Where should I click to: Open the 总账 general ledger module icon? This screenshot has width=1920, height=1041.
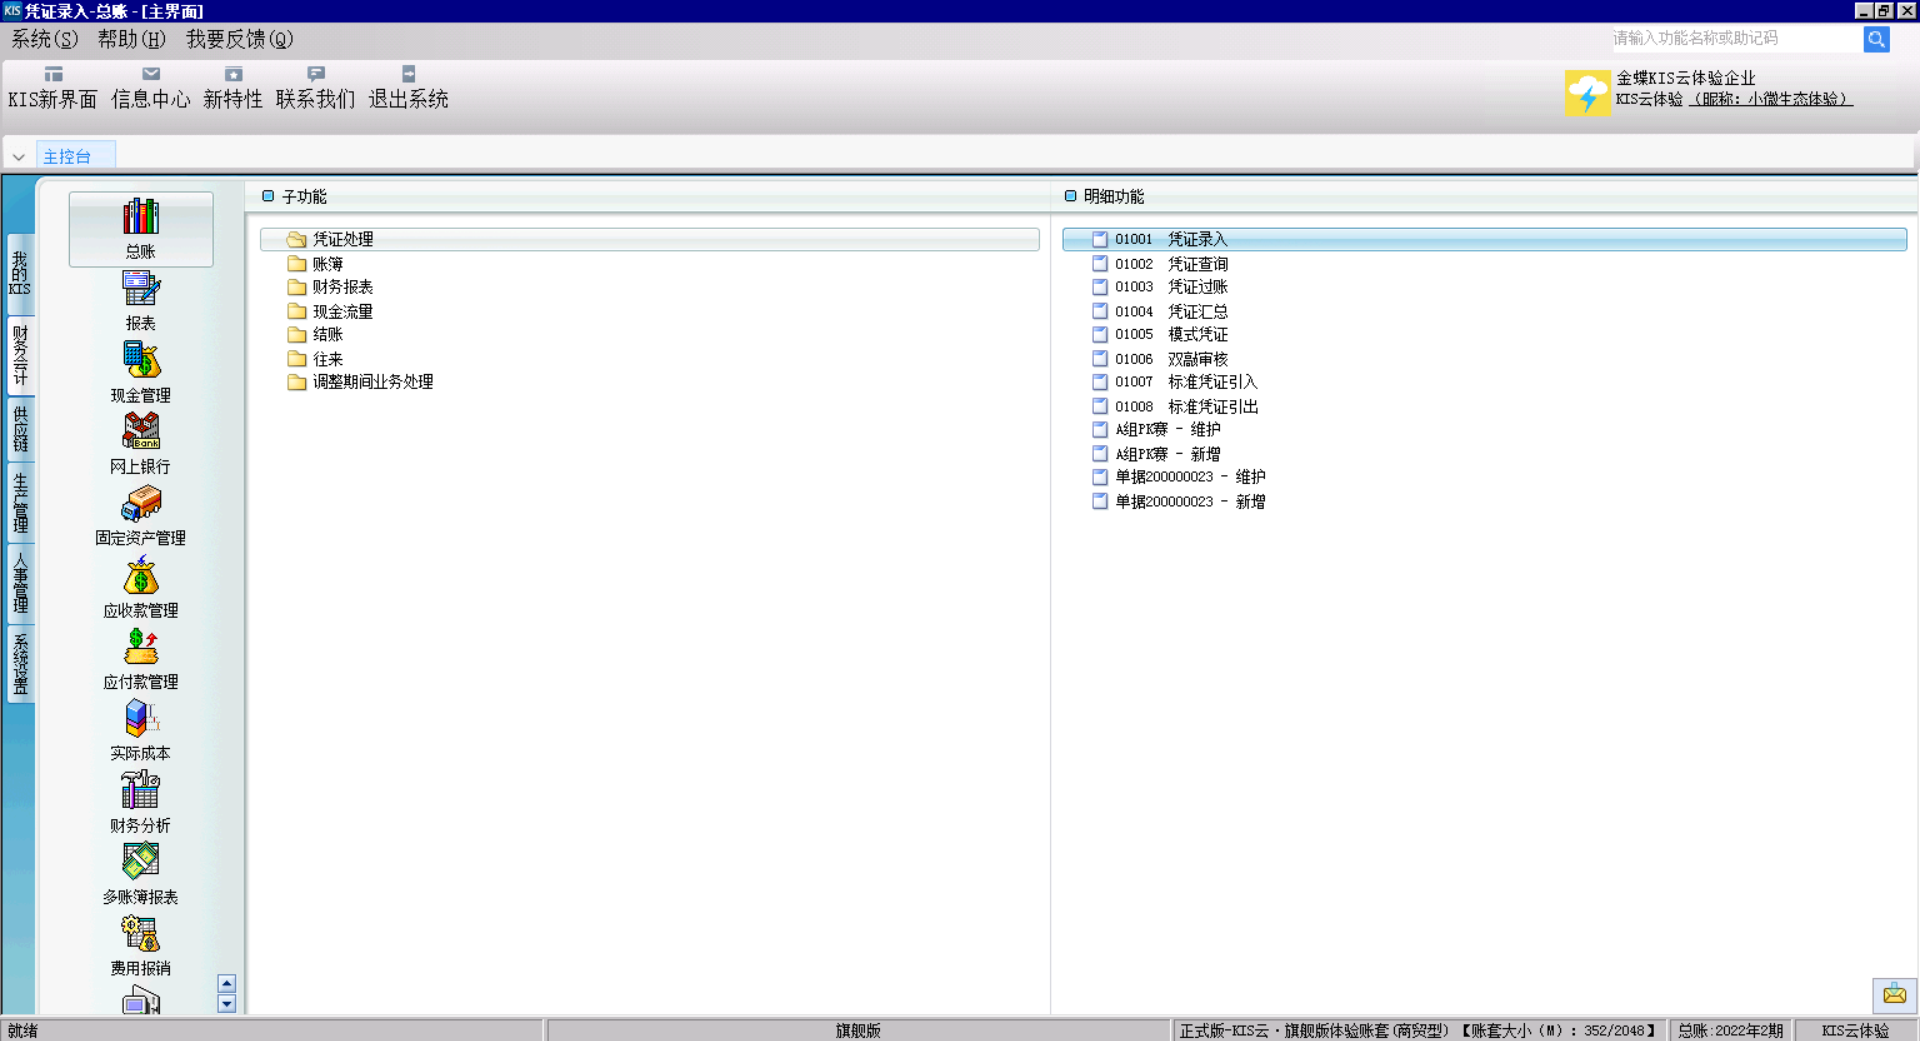click(x=141, y=218)
